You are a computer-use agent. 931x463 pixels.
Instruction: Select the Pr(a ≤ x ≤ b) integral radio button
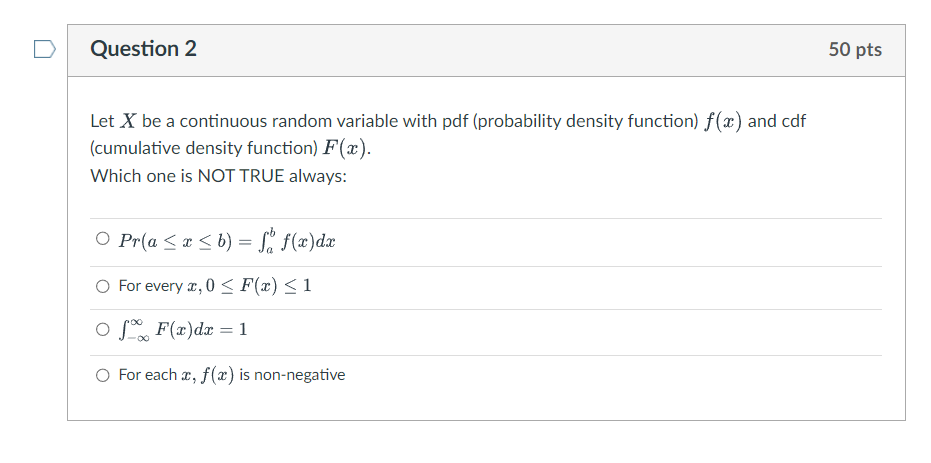tap(103, 241)
